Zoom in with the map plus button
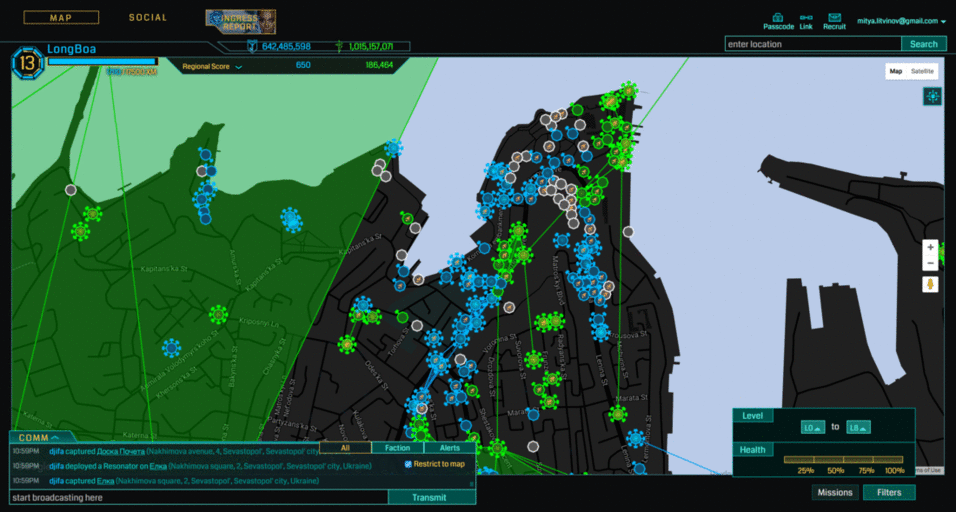956x512 pixels. click(x=930, y=247)
